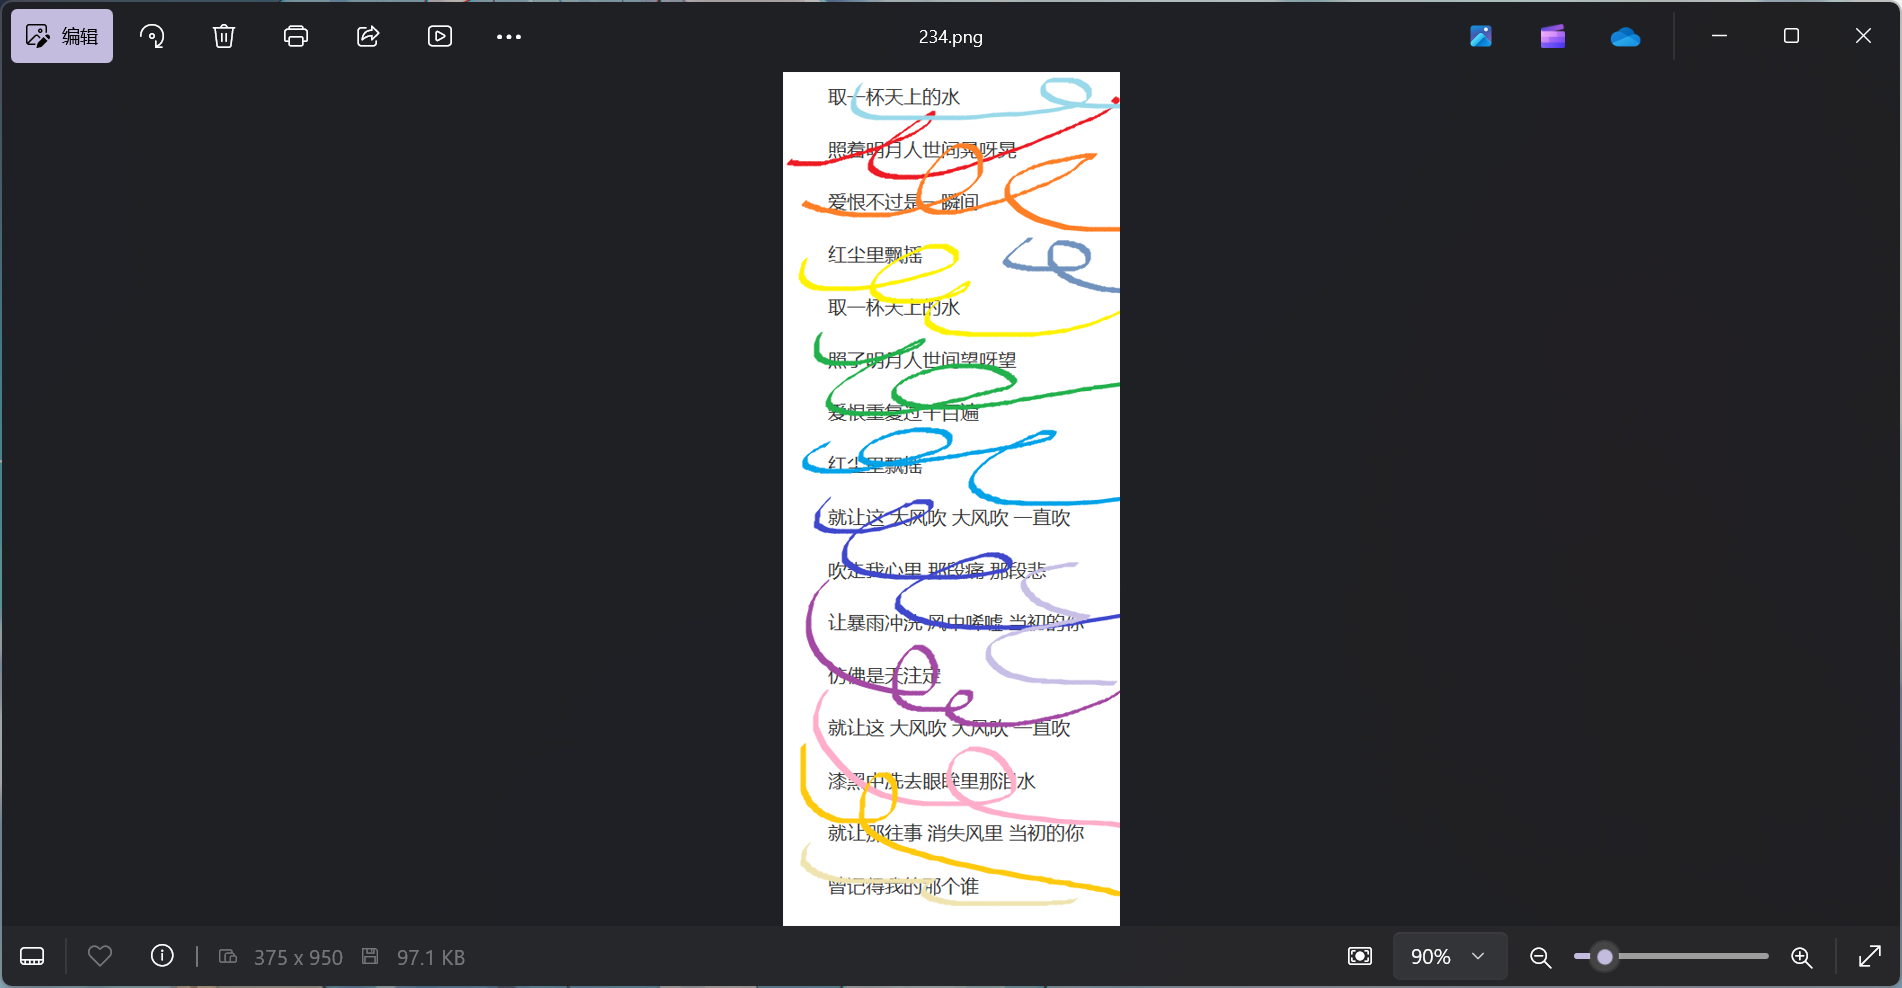Open the print dialog
The height and width of the screenshot is (988, 1902).
[x=296, y=36]
